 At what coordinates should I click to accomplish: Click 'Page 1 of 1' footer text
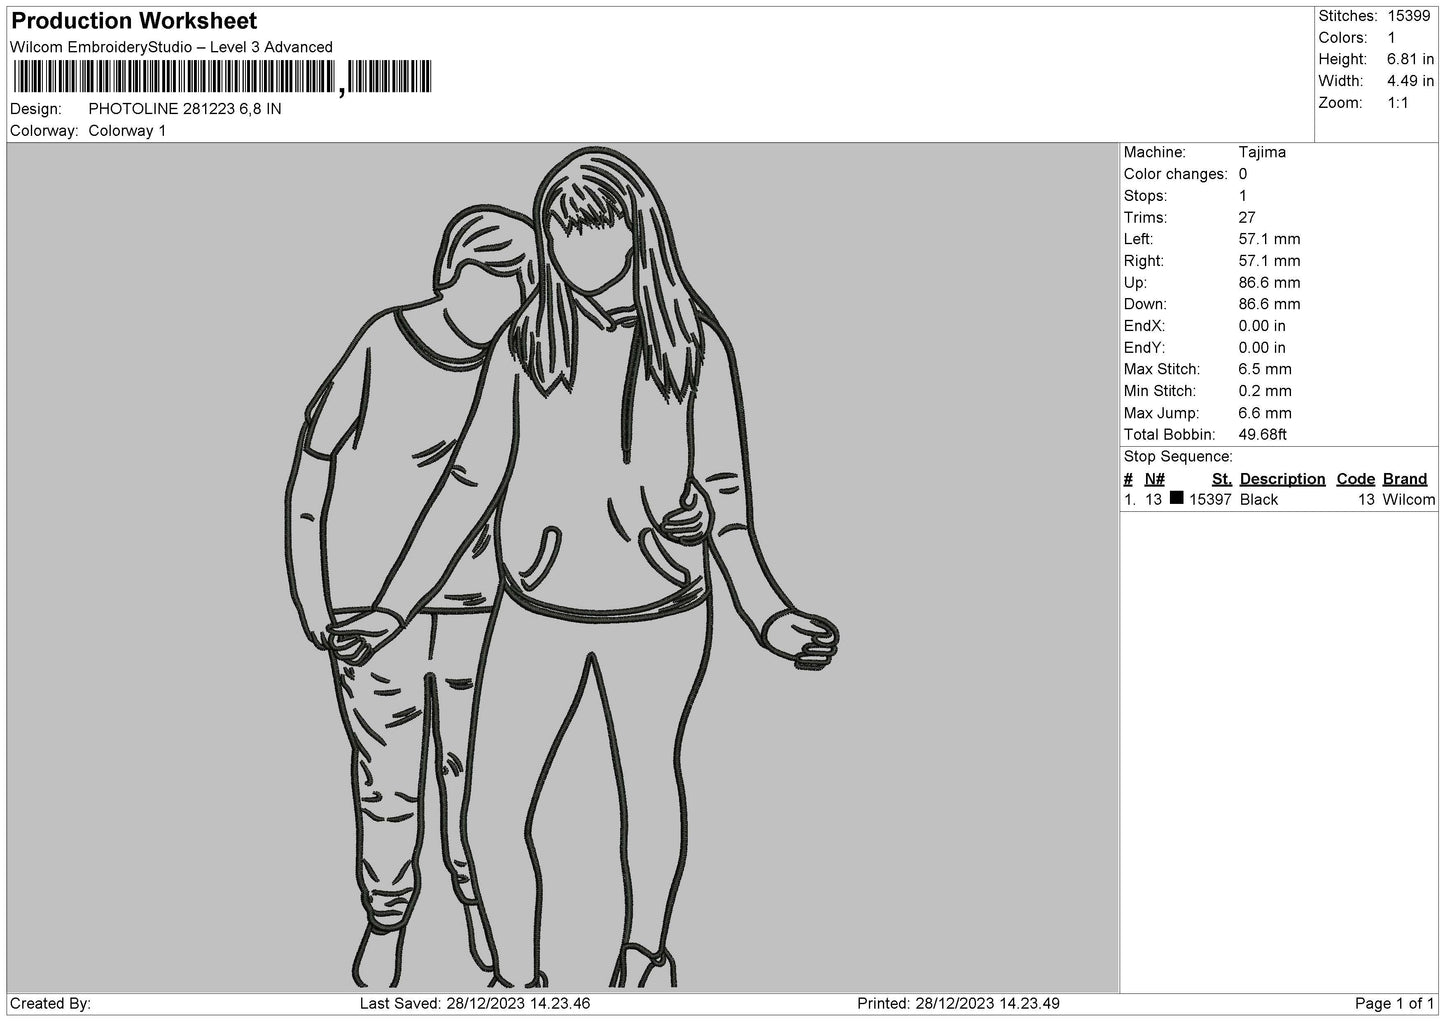(1395, 1004)
